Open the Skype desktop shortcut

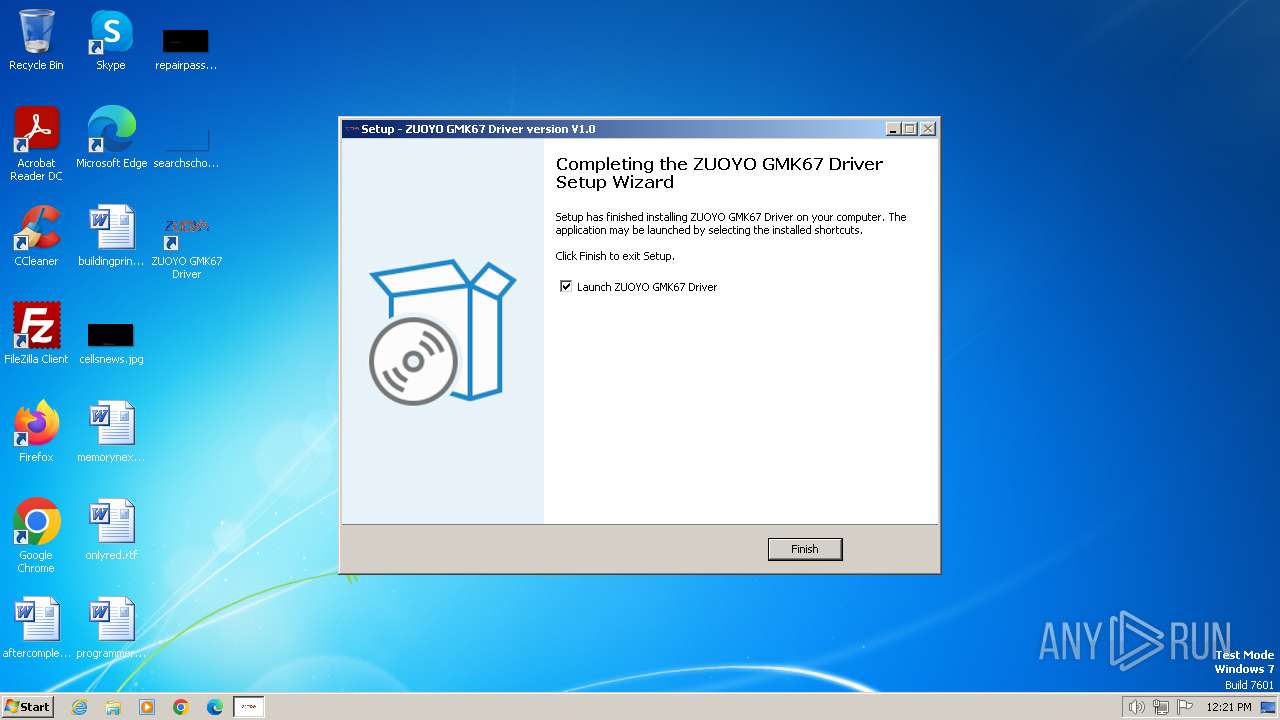111,40
